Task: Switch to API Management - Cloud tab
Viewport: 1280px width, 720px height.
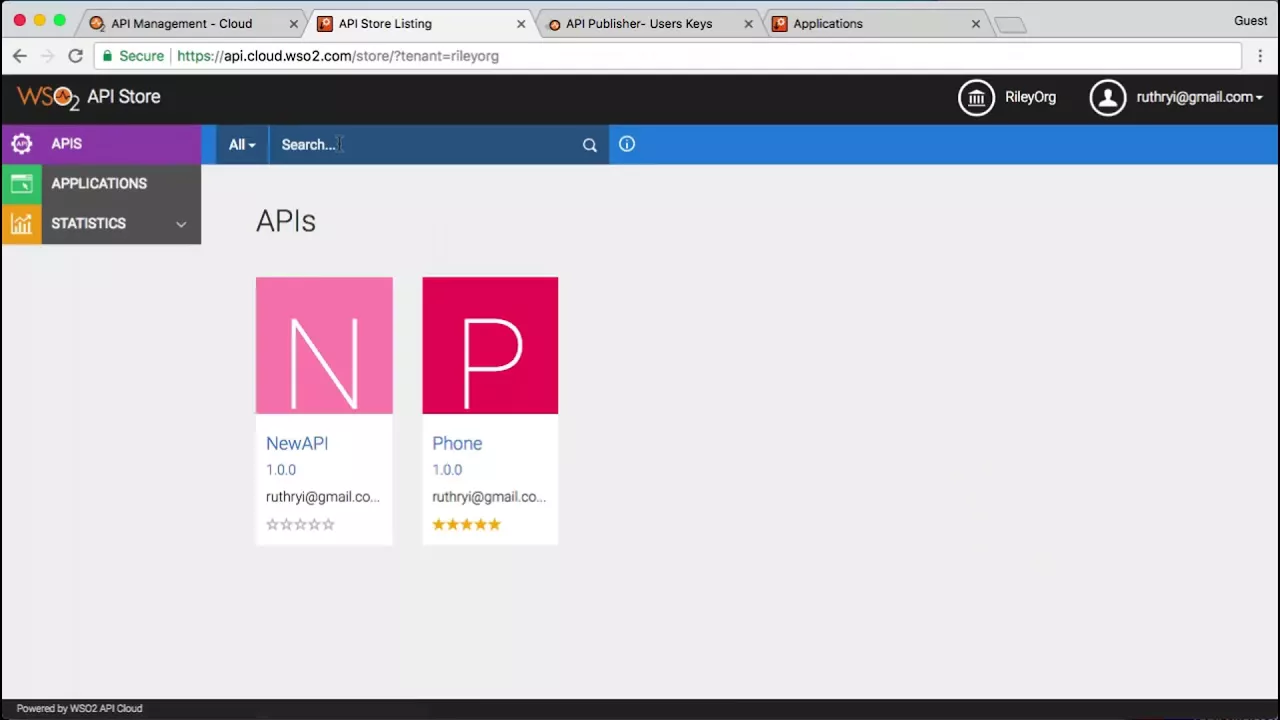Action: 181,23
